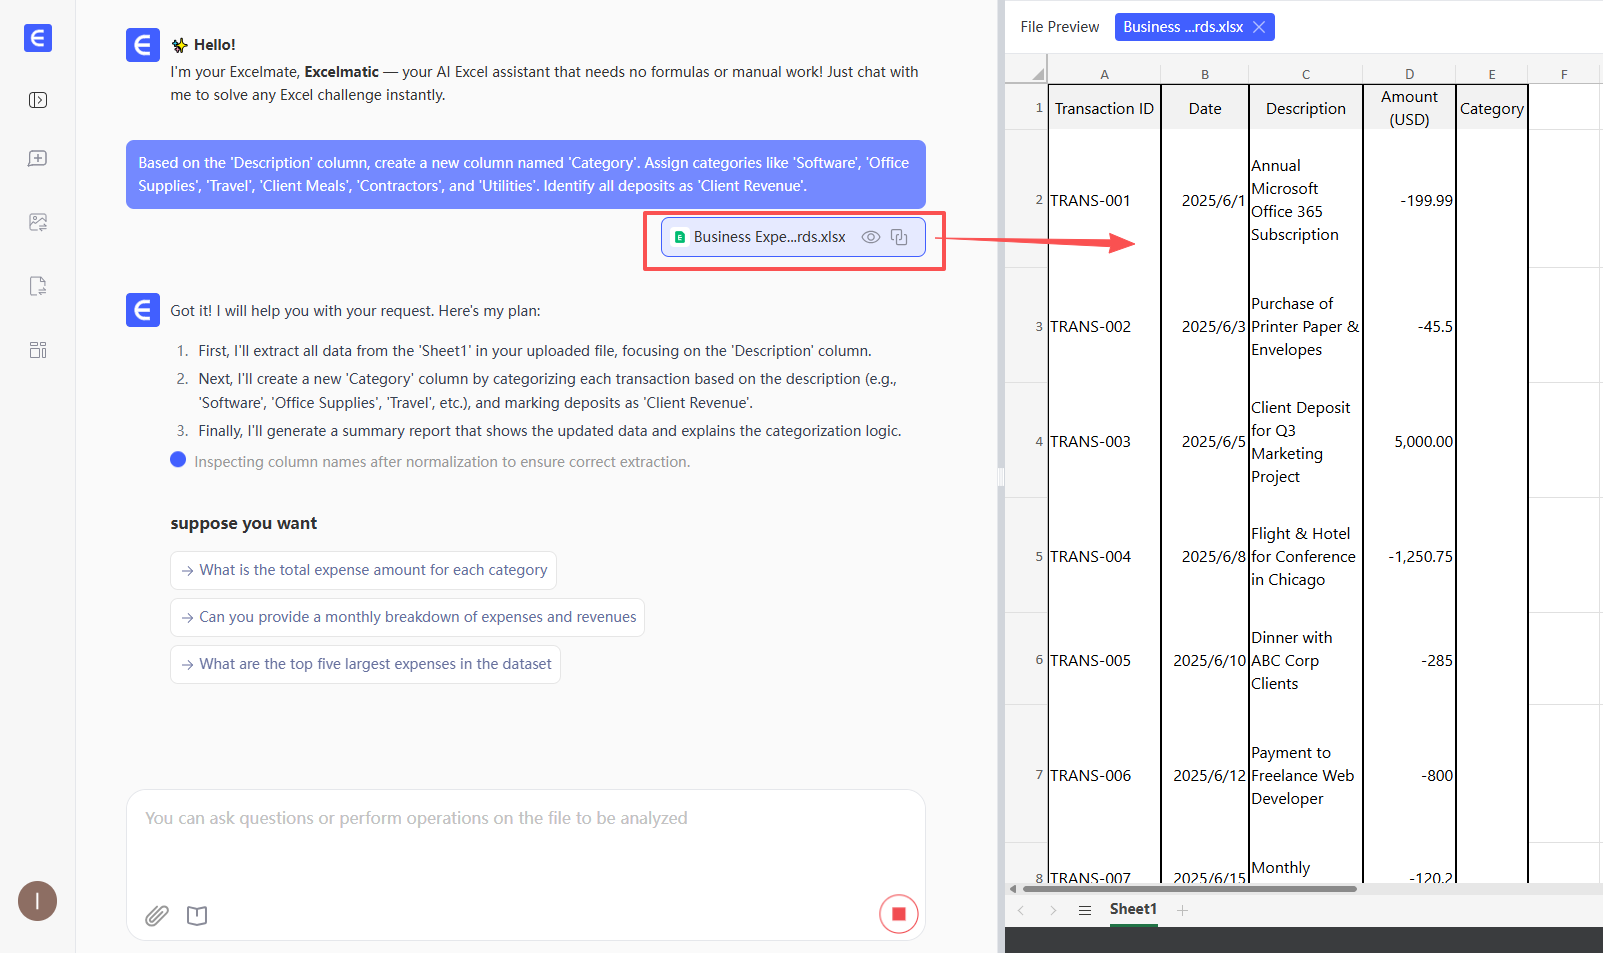Preview attached file with eye icon

(871, 237)
